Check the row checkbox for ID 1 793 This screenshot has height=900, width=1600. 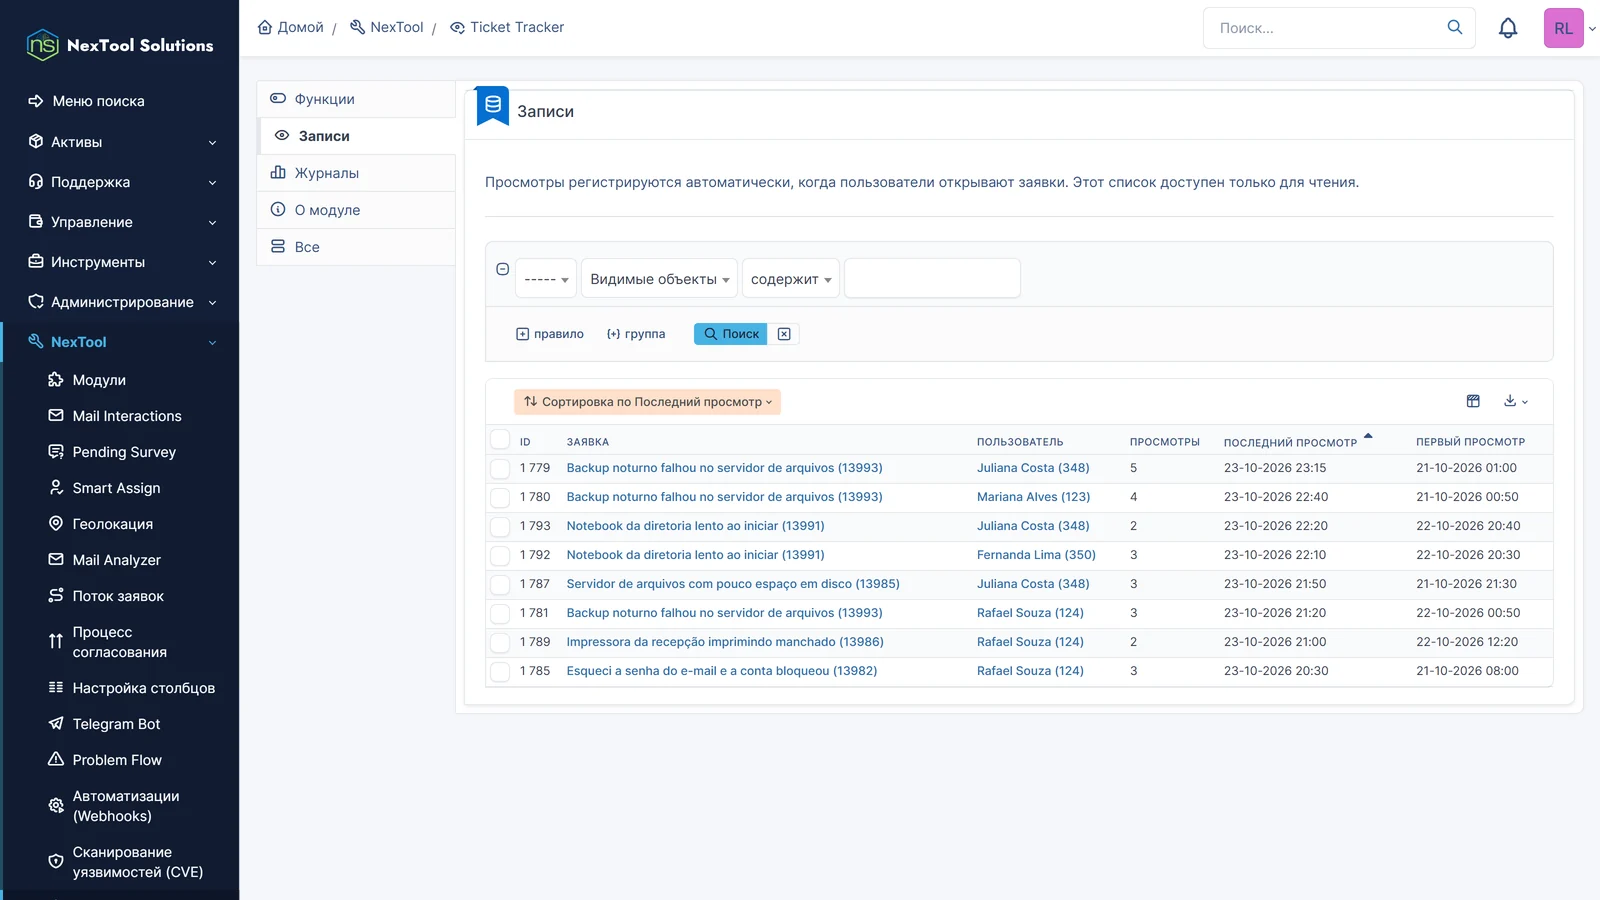pos(500,526)
